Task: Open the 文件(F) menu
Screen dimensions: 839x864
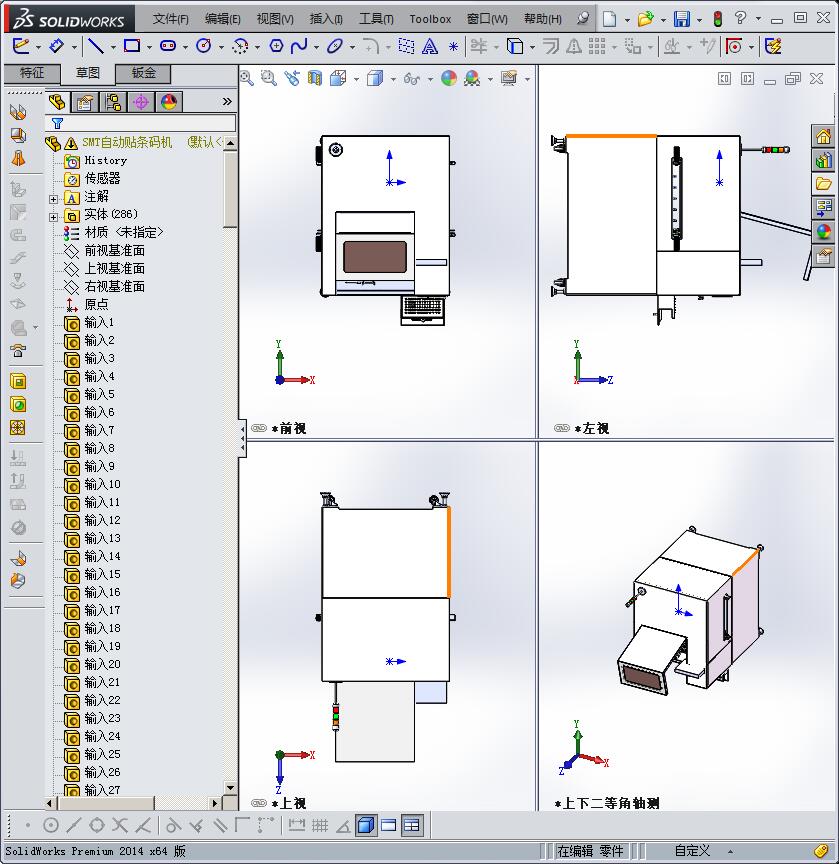Action: [x=170, y=19]
